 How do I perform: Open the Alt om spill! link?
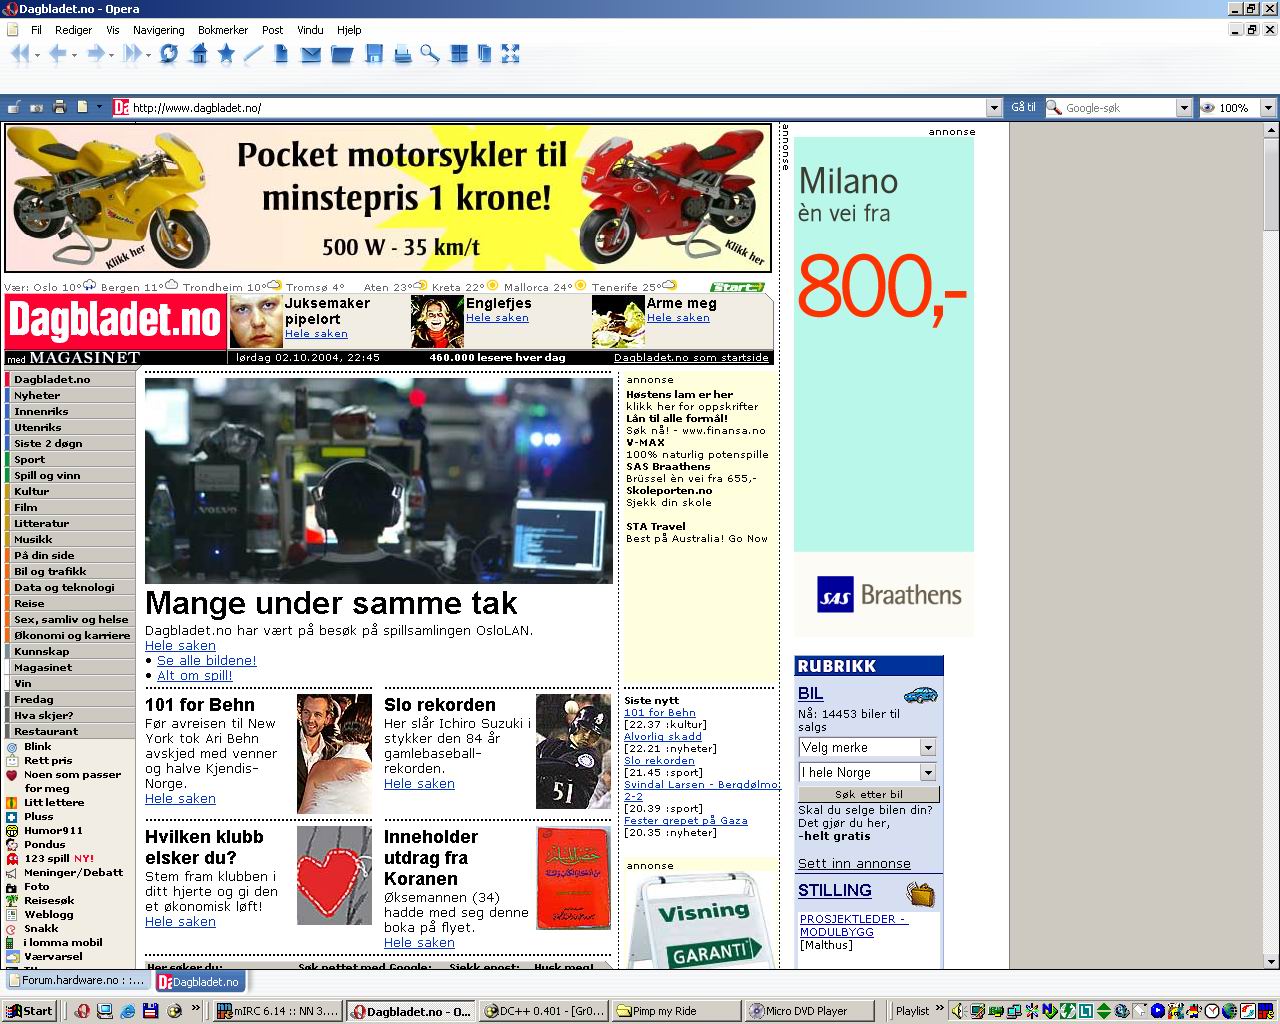(195, 675)
